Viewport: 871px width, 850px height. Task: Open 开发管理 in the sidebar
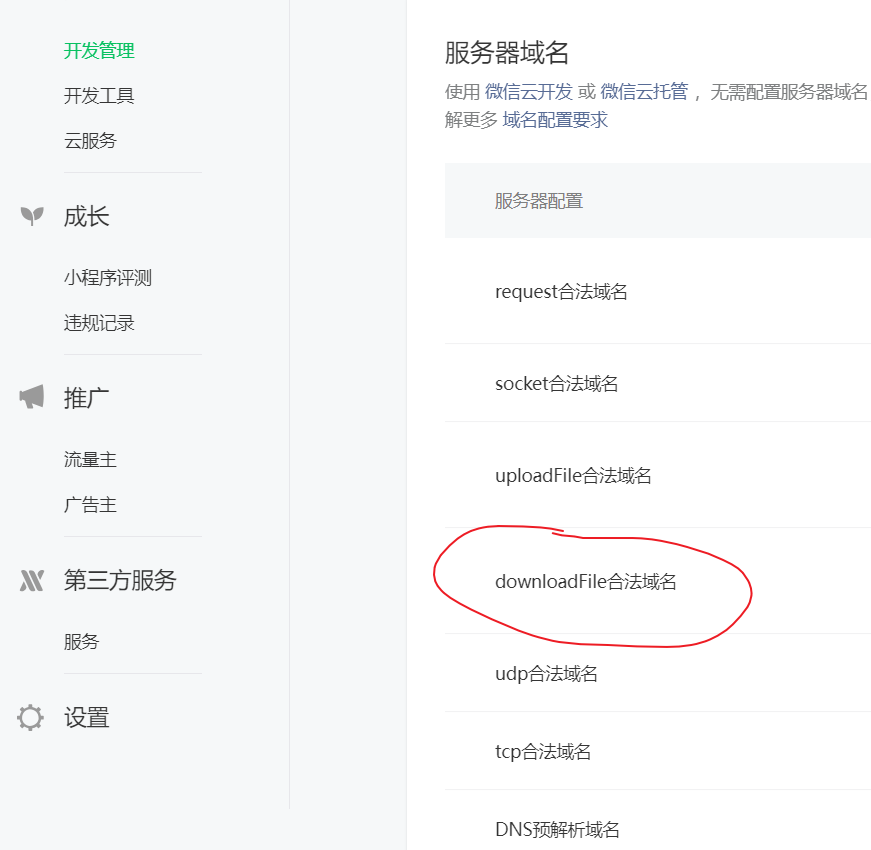tap(99, 51)
